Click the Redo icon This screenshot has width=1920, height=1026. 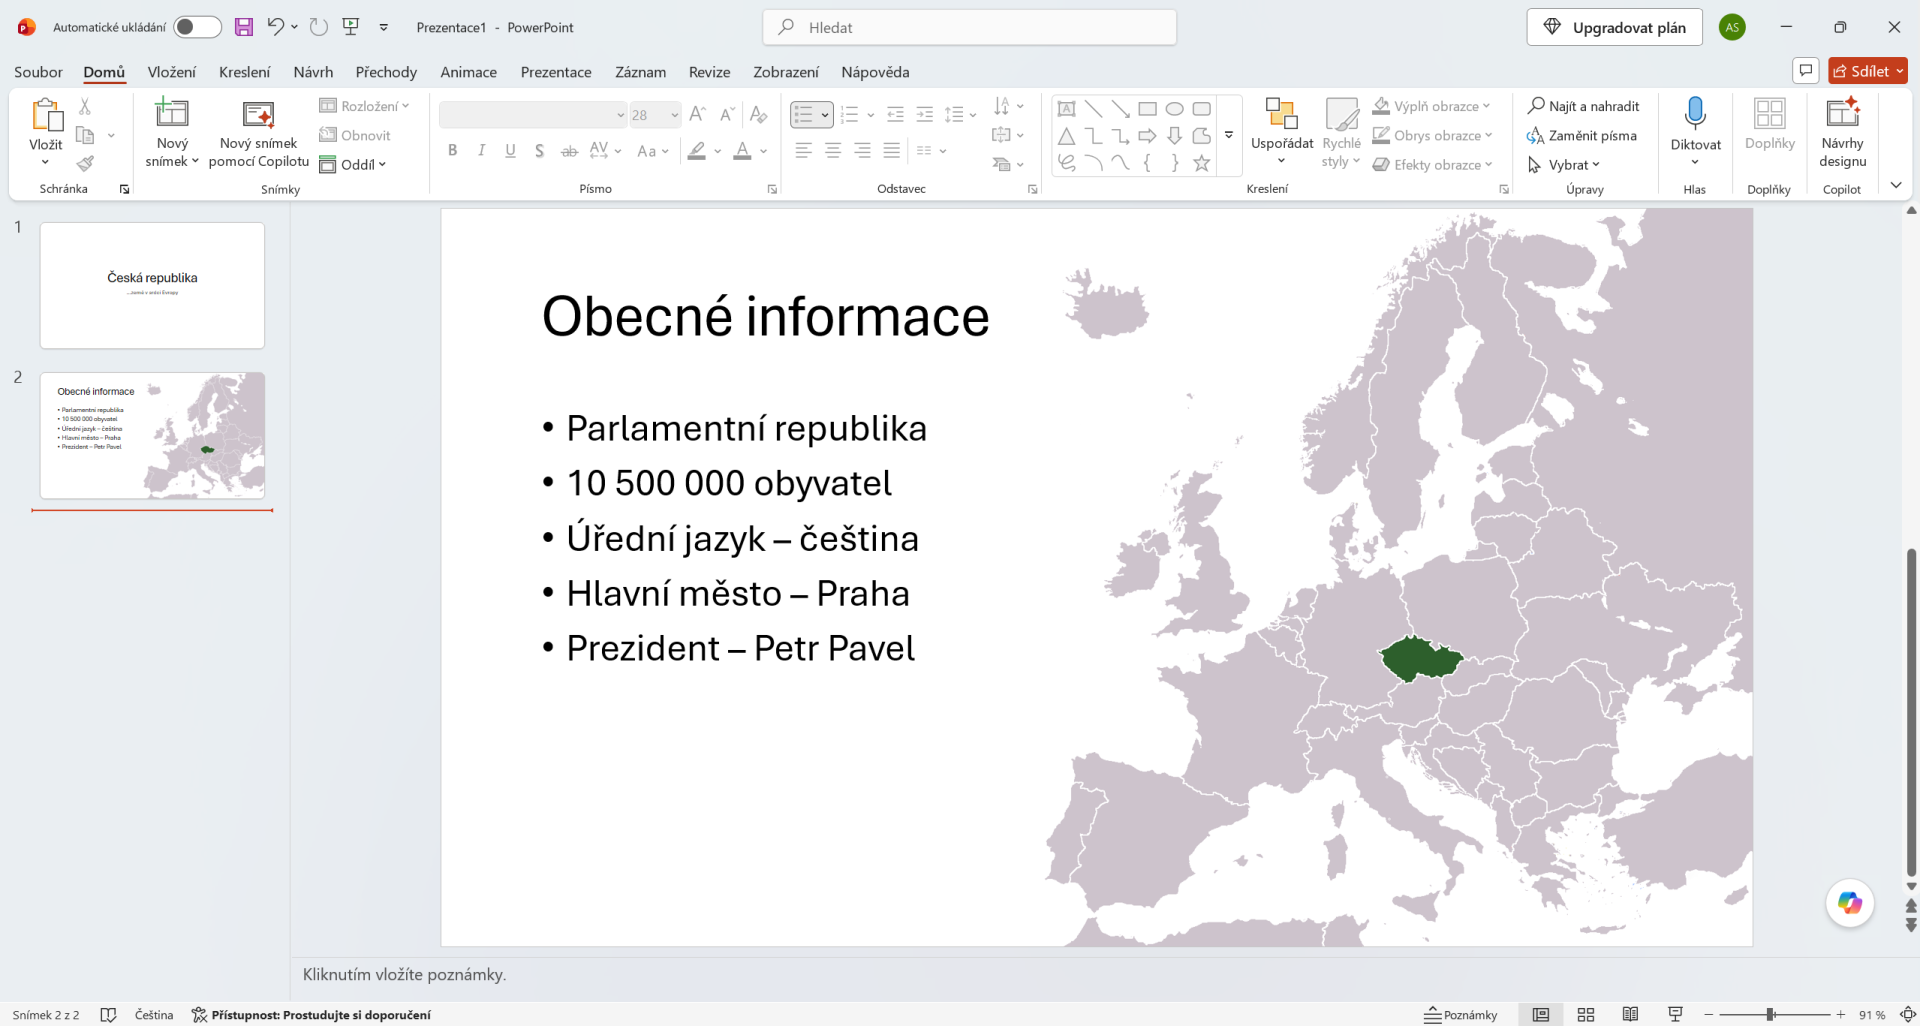(319, 27)
